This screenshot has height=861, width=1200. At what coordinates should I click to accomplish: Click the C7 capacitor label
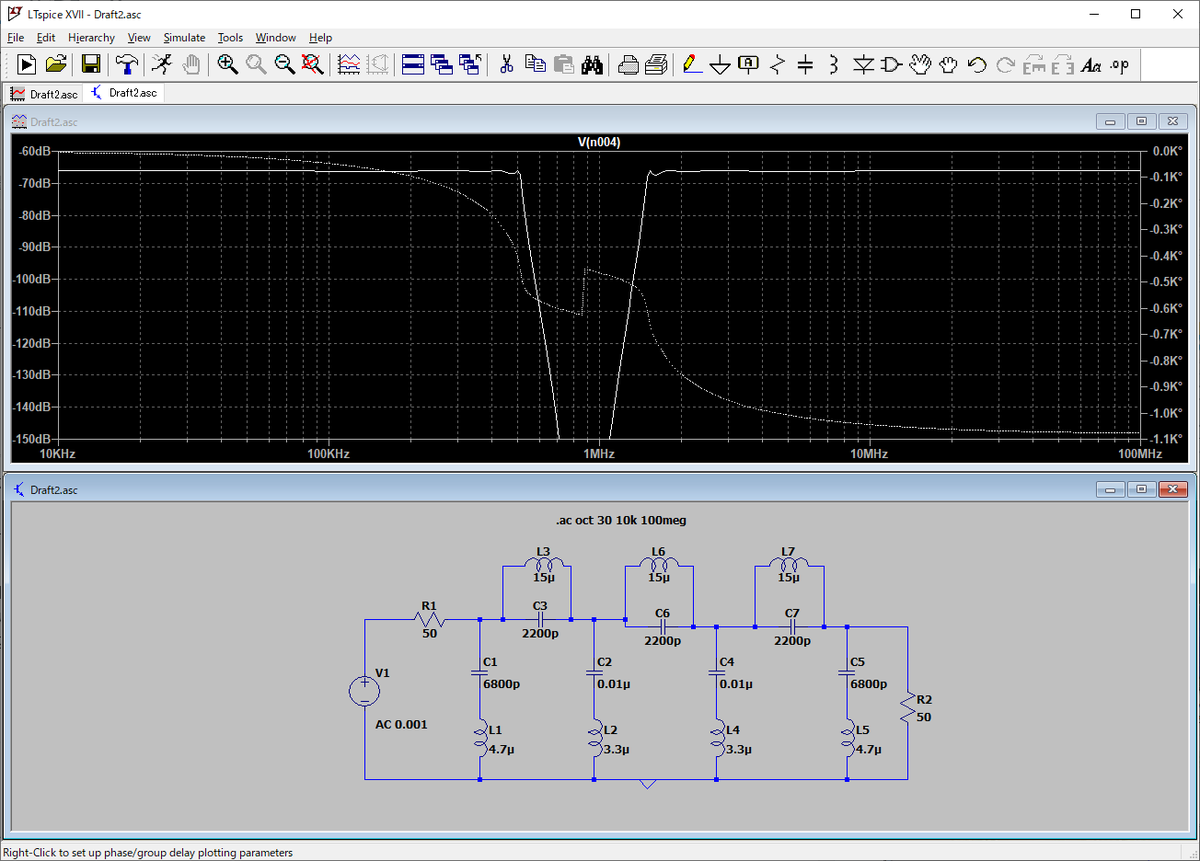click(792, 612)
